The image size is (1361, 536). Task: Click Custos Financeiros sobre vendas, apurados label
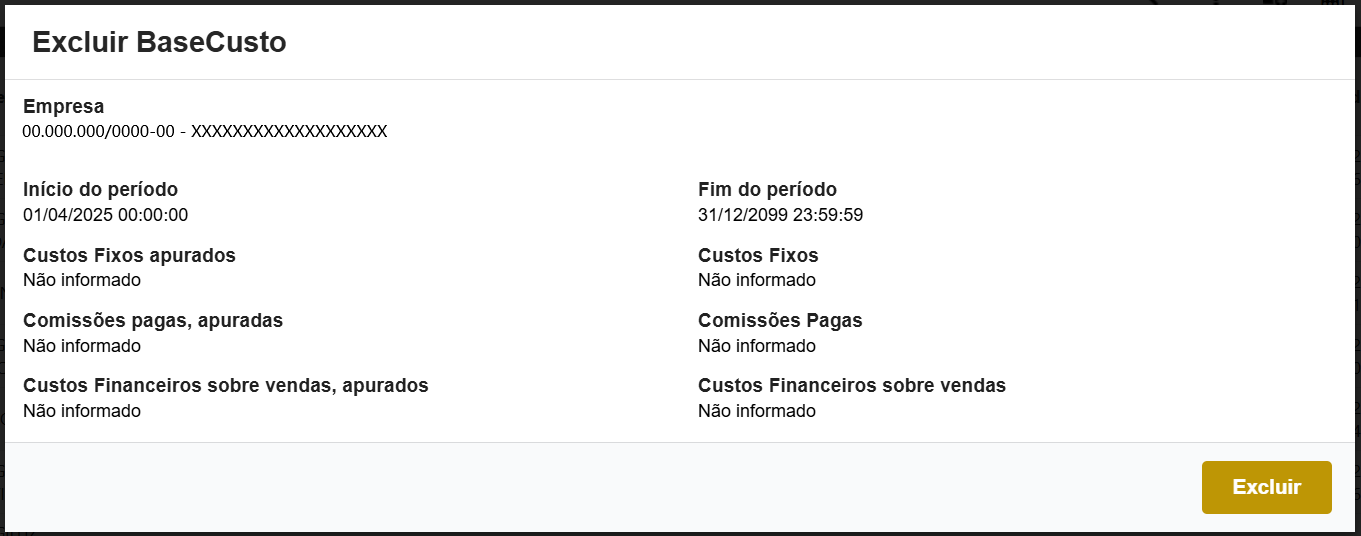[225, 385]
